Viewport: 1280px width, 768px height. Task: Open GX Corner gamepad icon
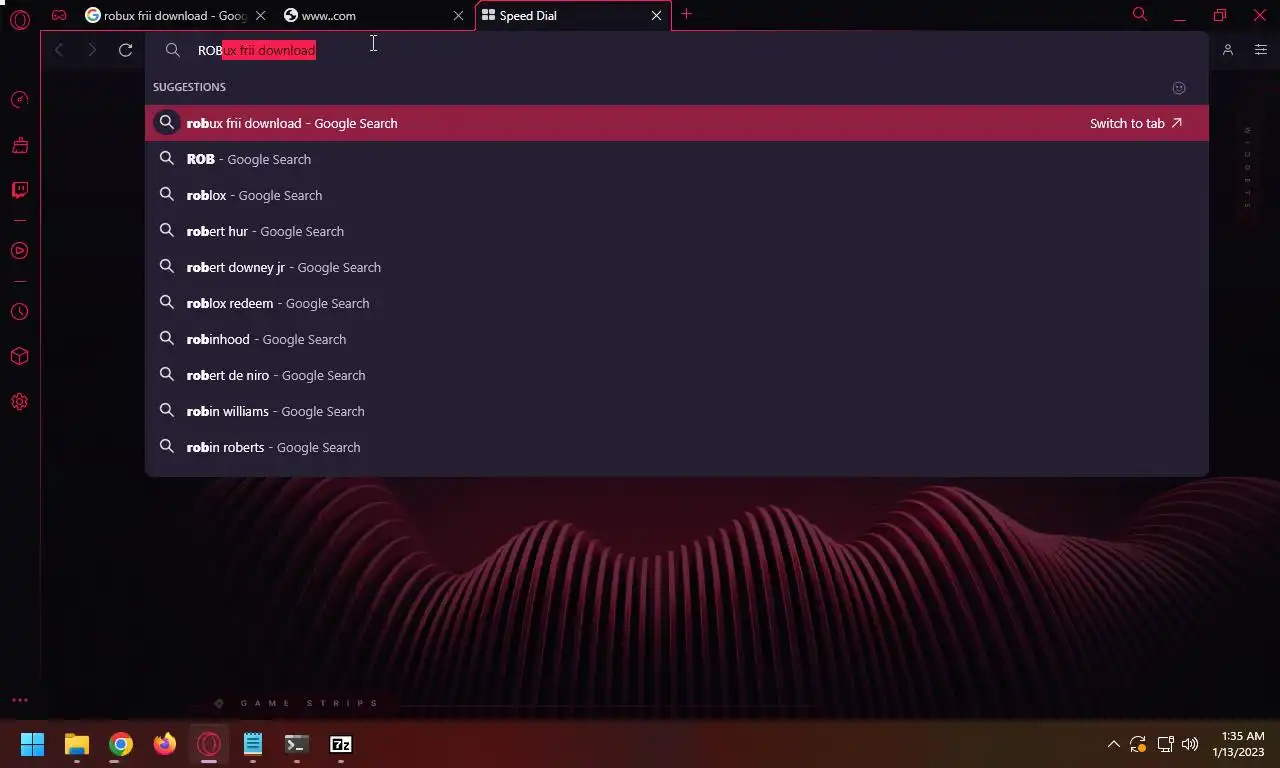tap(60, 15)
